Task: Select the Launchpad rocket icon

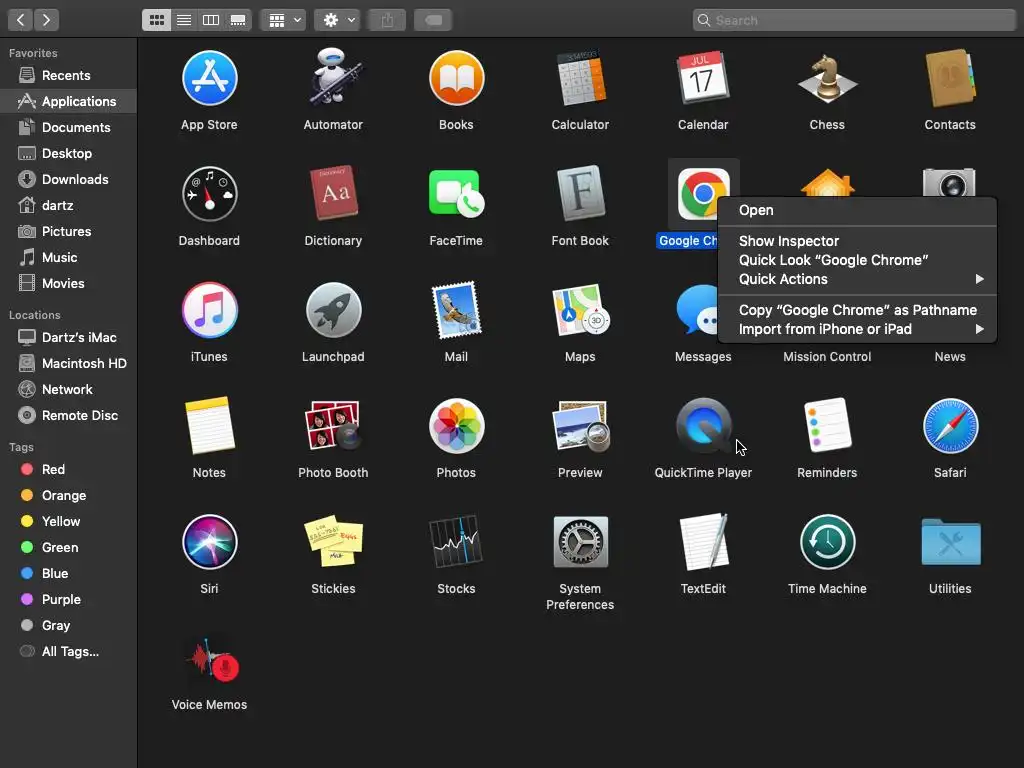Action: coord(333,310)
